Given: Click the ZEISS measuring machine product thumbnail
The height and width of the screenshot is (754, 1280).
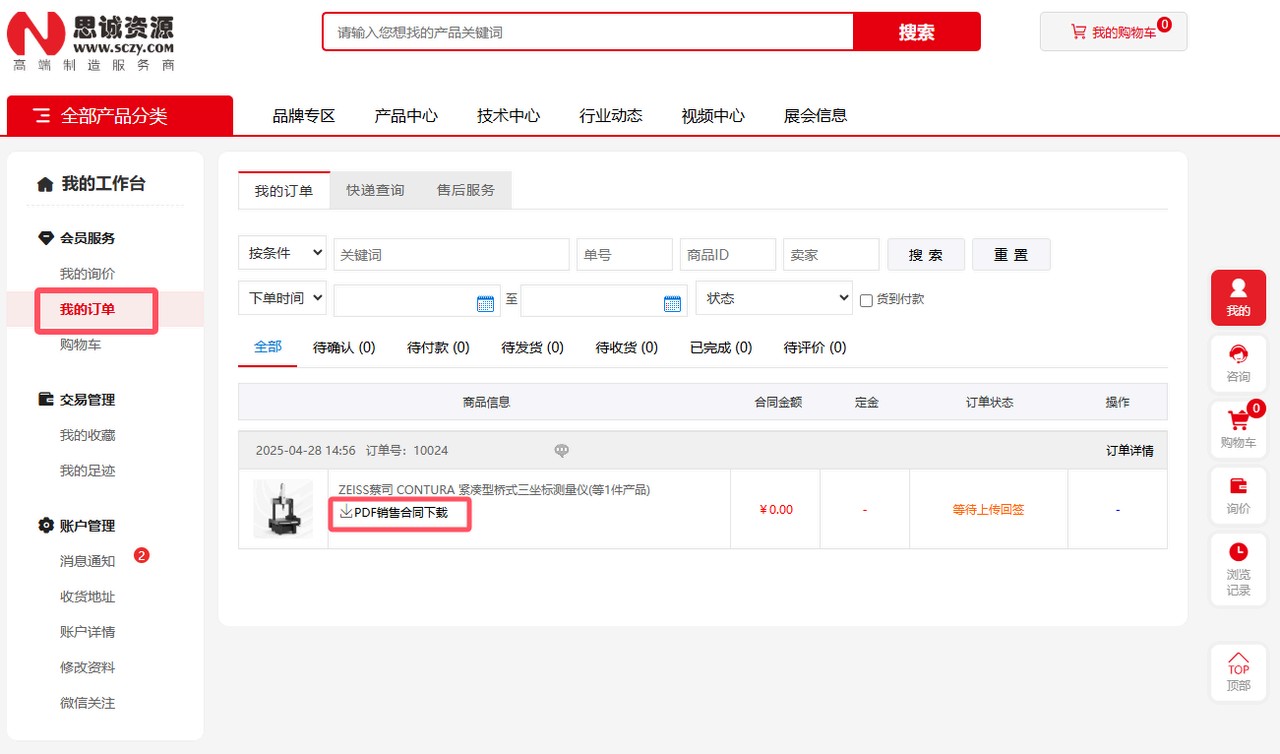Looking at the screenshot, I should point(283,509).
